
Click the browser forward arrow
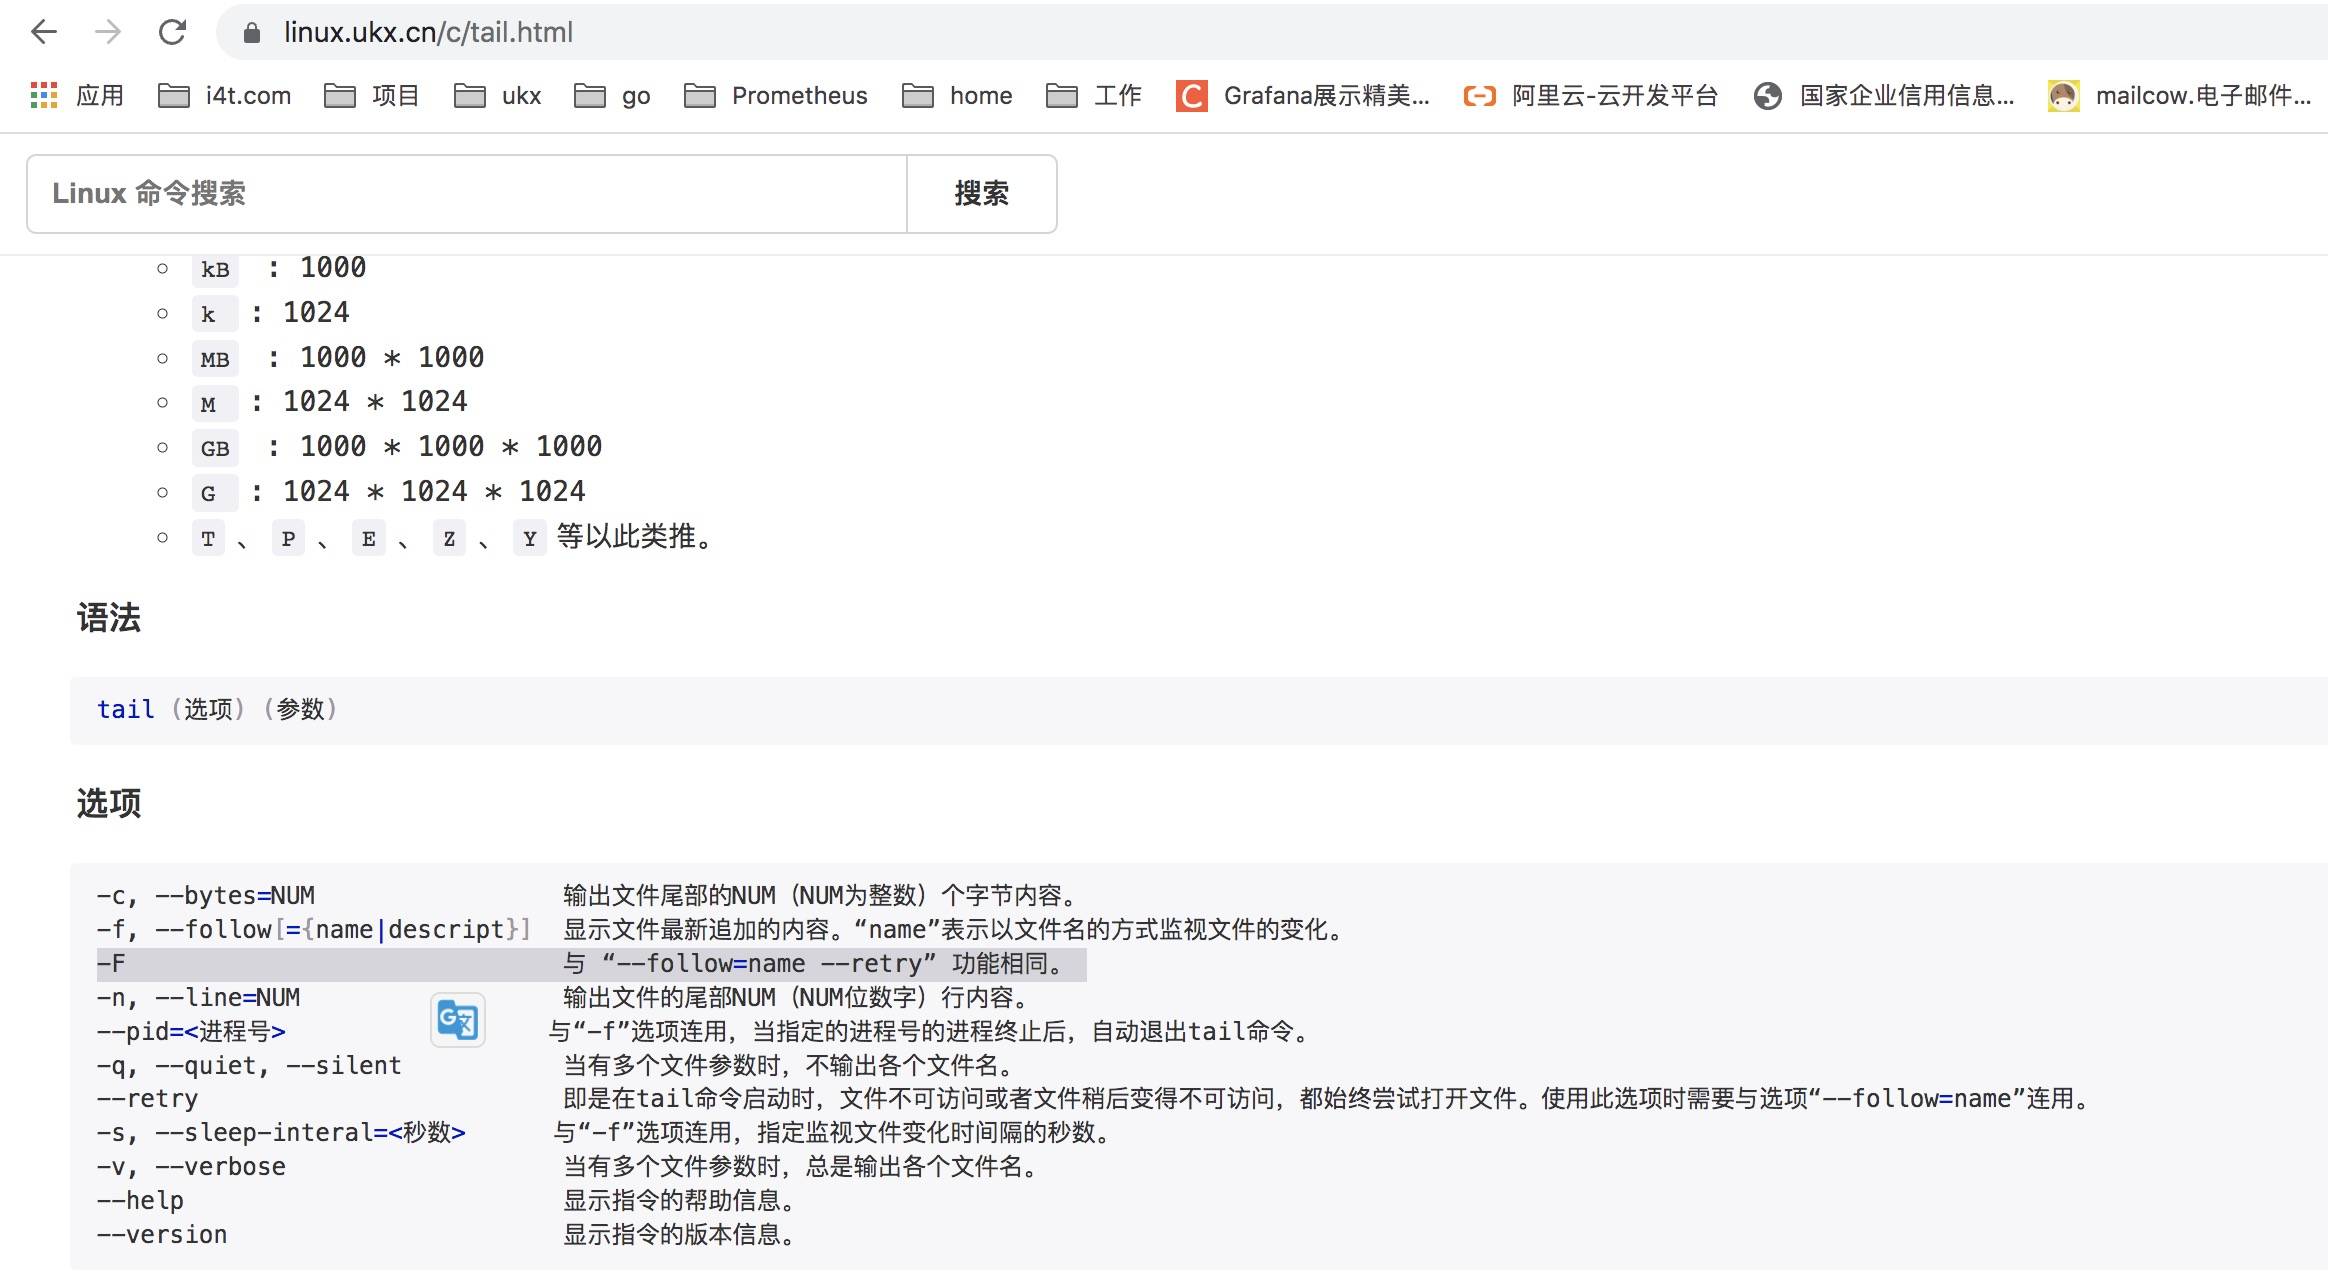pyautogui.click(x=107, y=32)
